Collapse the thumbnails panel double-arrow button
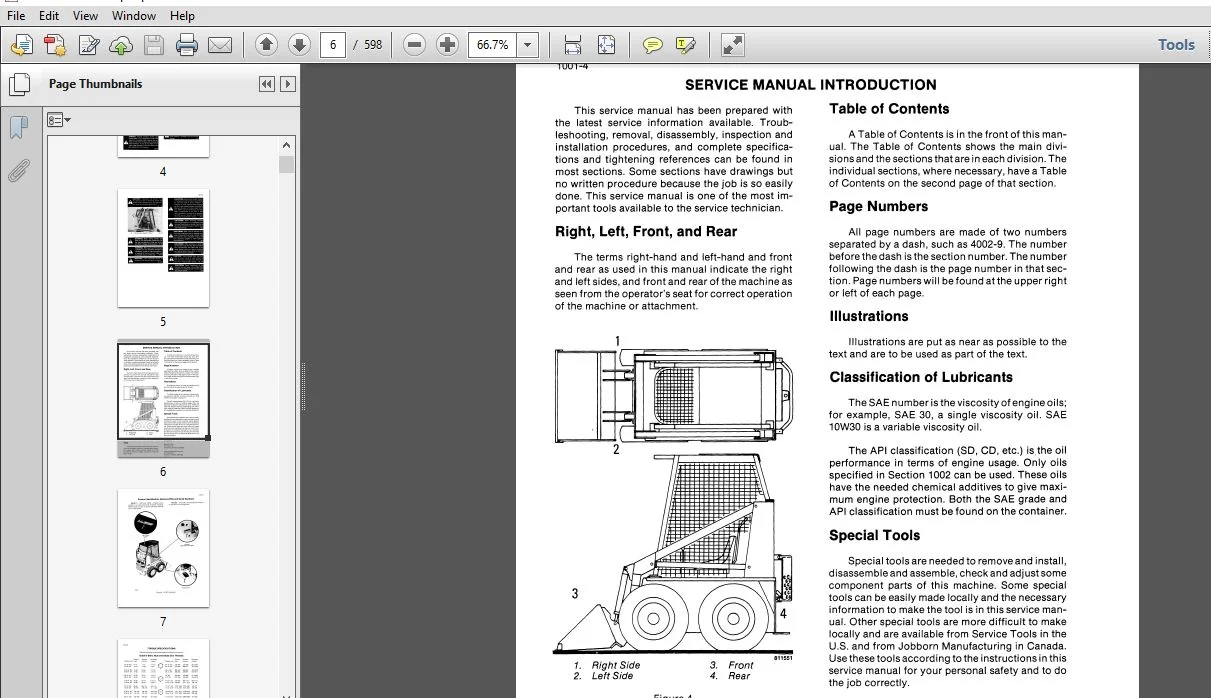This screenshot has height=698, width=1211. click(x=267, y=84)
